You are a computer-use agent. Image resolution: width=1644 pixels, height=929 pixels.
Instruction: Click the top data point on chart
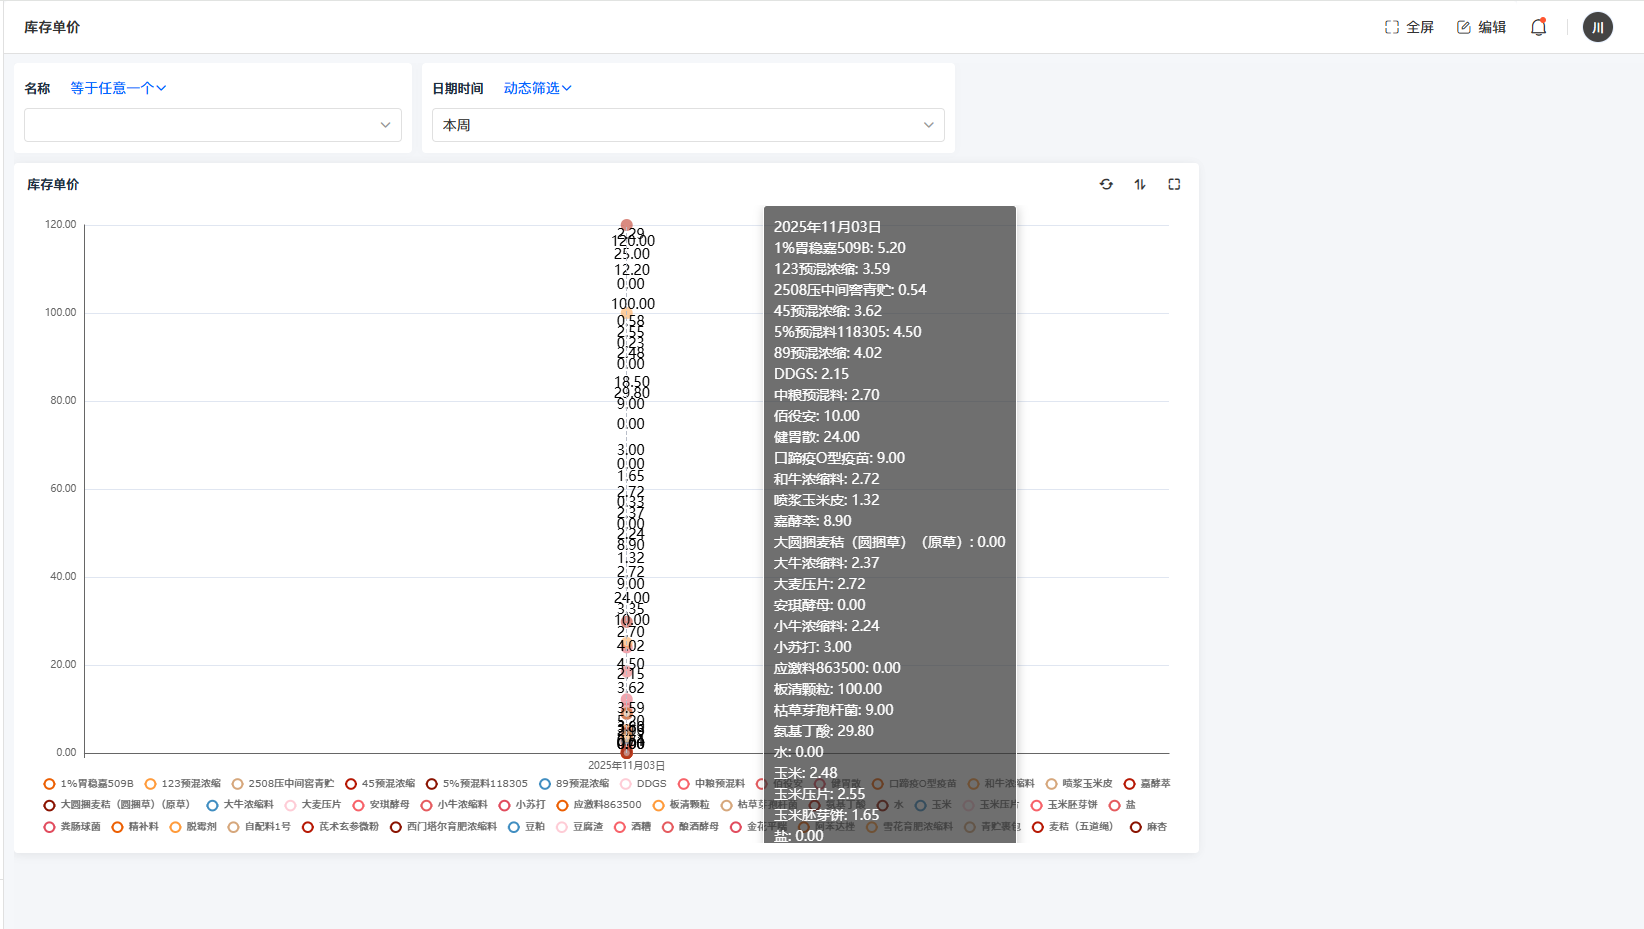coord(626,225)
